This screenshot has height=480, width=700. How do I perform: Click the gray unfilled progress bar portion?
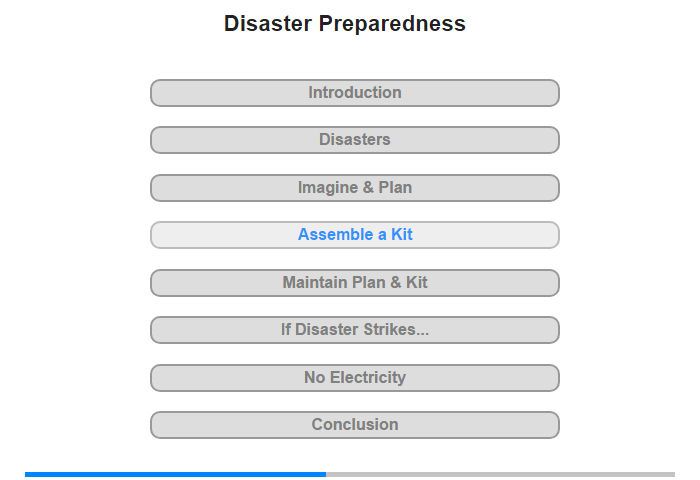pyautogui.click(x=500, y=474)
